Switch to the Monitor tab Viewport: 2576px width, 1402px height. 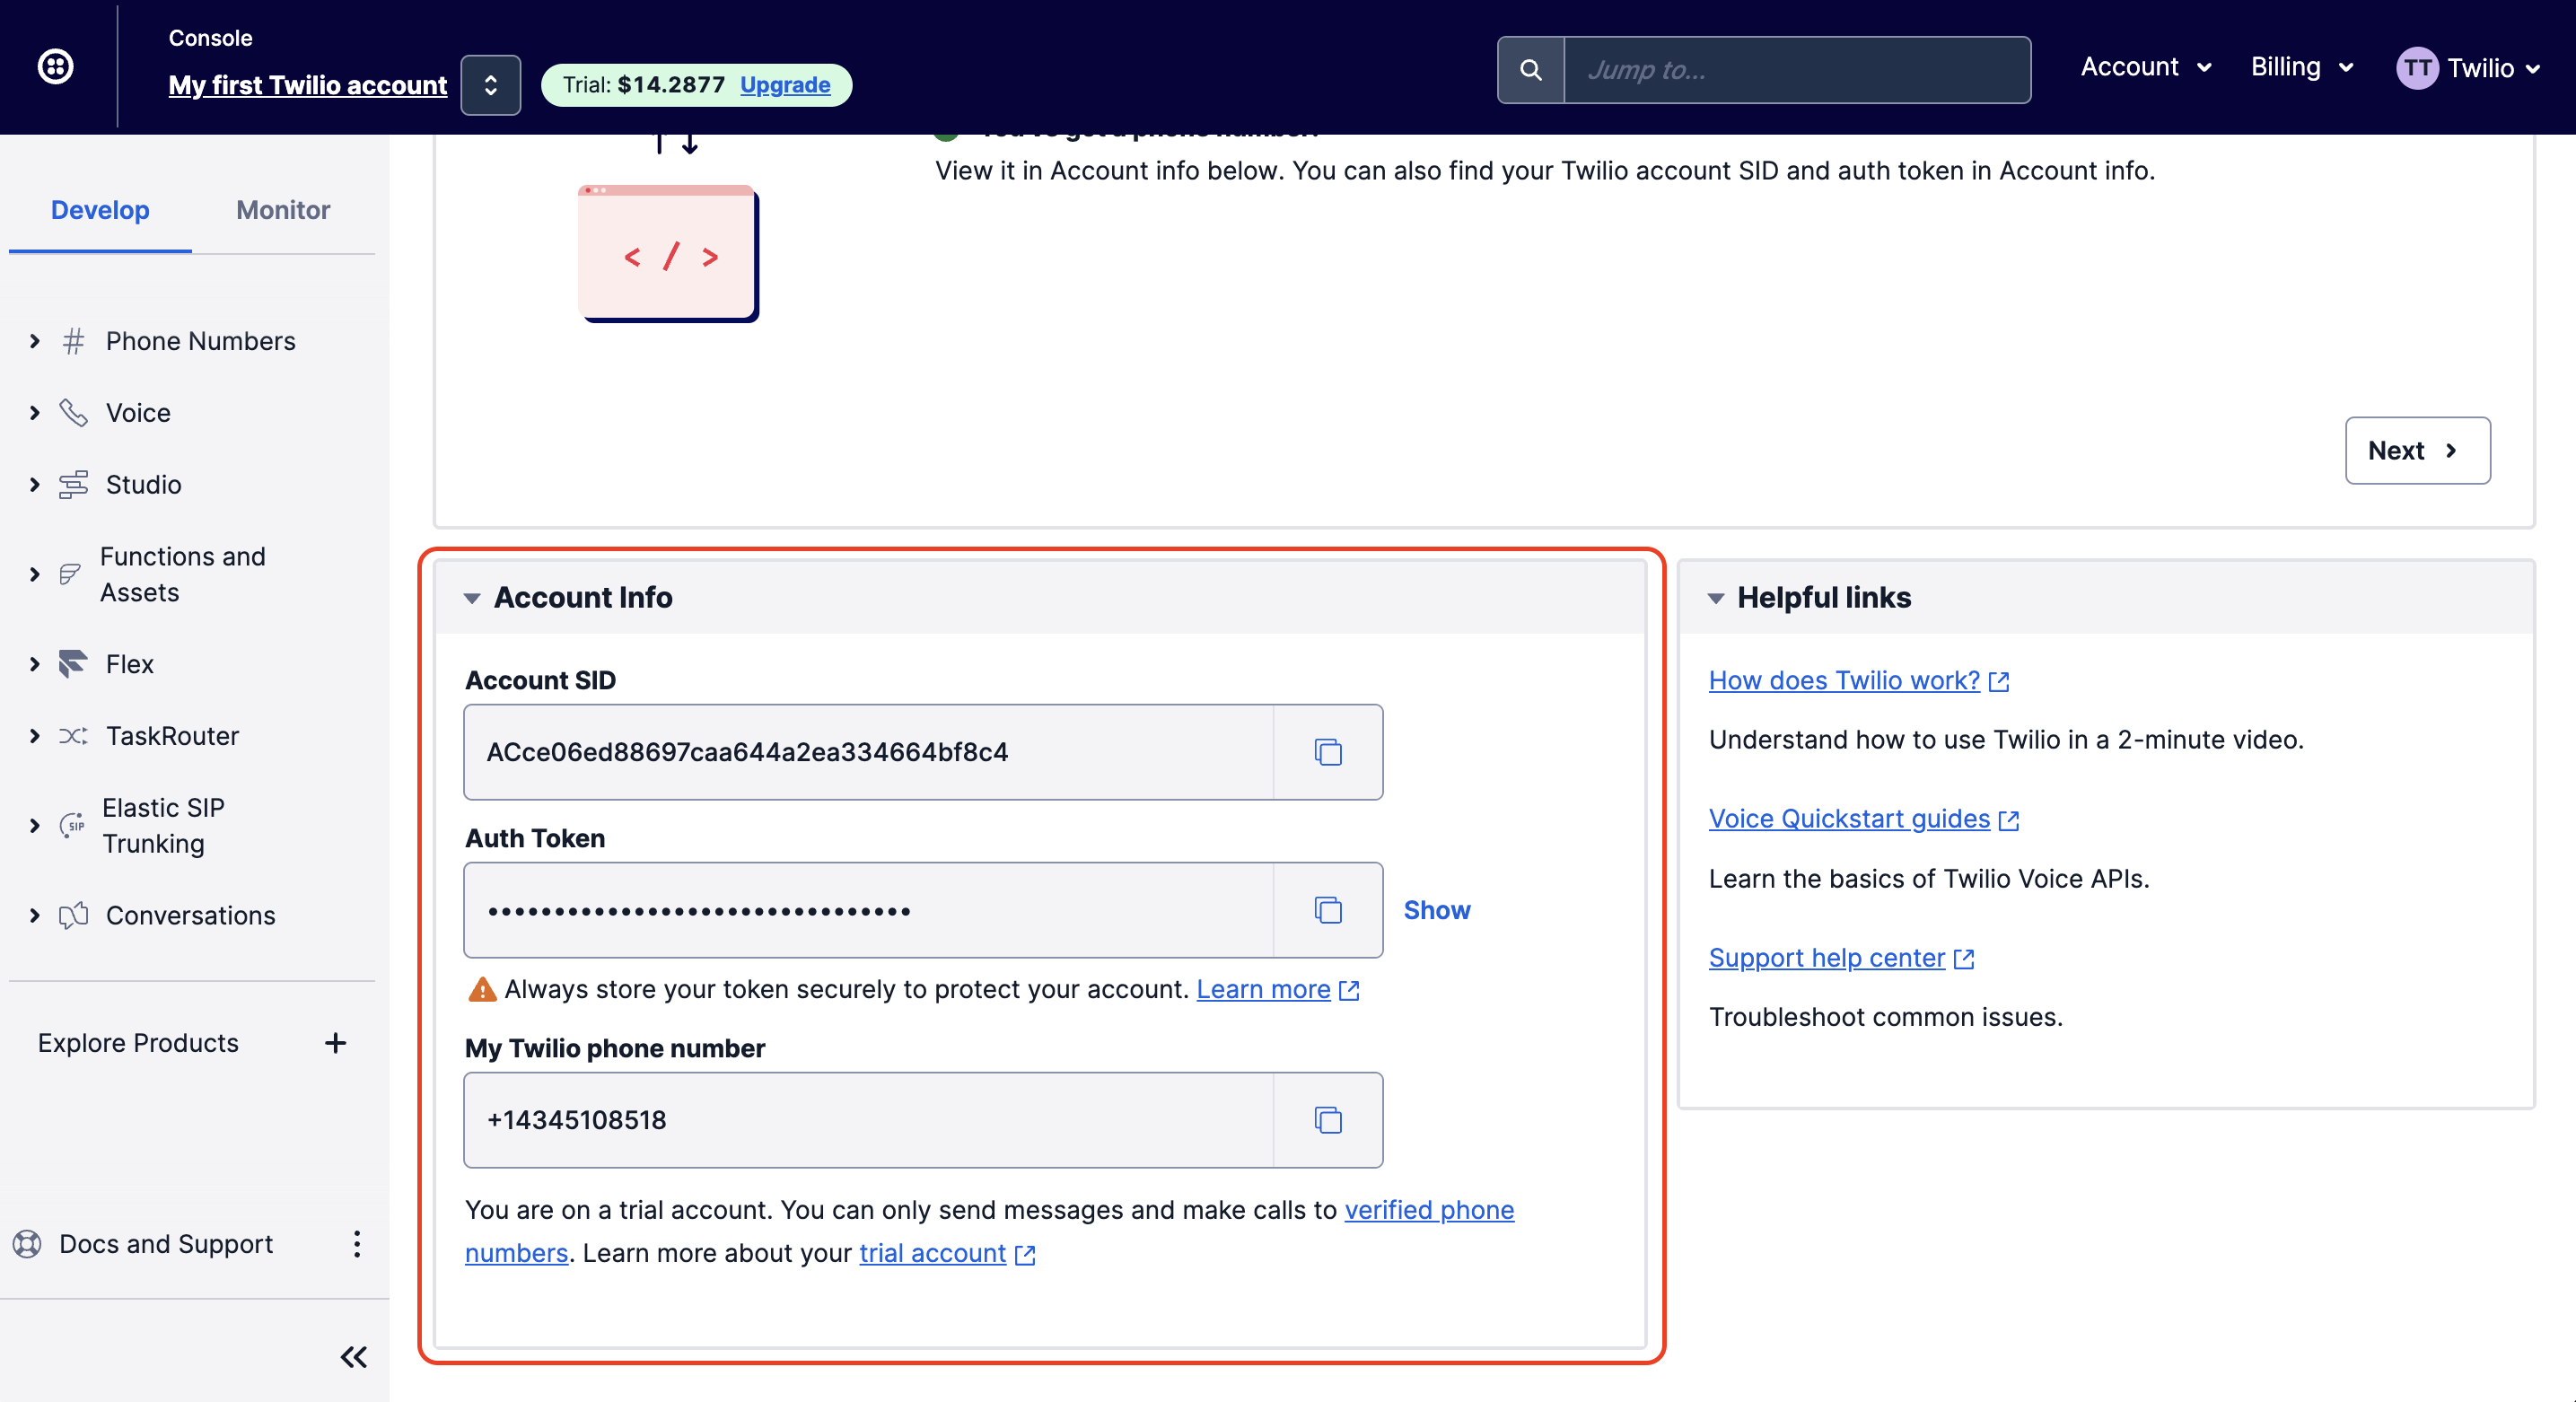click(x=283, y=210)
